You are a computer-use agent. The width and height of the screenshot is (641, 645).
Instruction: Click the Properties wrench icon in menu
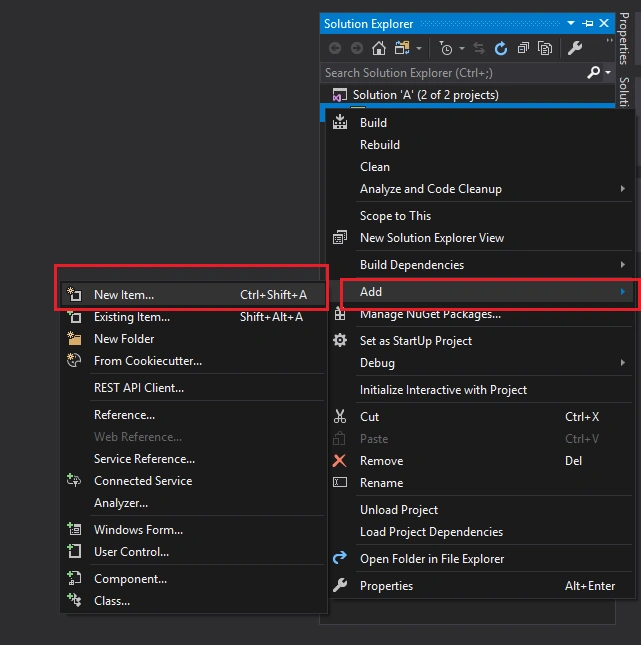point(340,585)
